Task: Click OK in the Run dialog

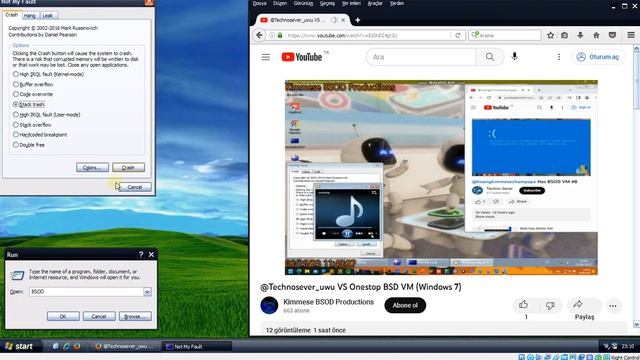Action: coord(63,316)
